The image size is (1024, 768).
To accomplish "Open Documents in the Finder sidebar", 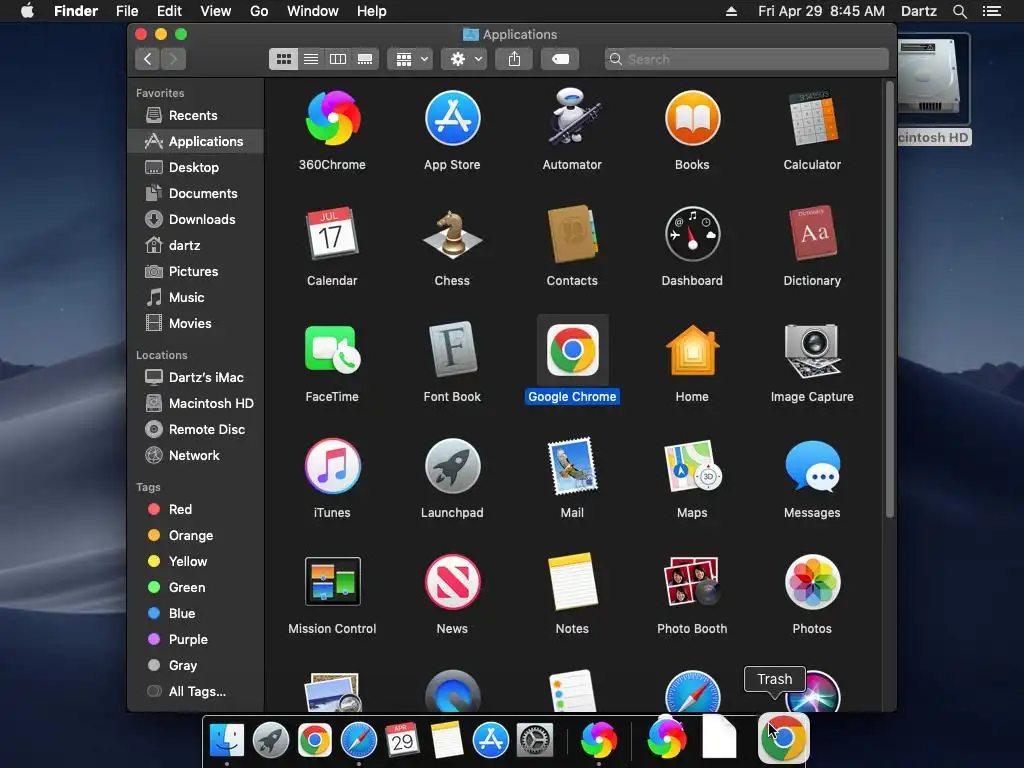I will [x=195, y=193].
